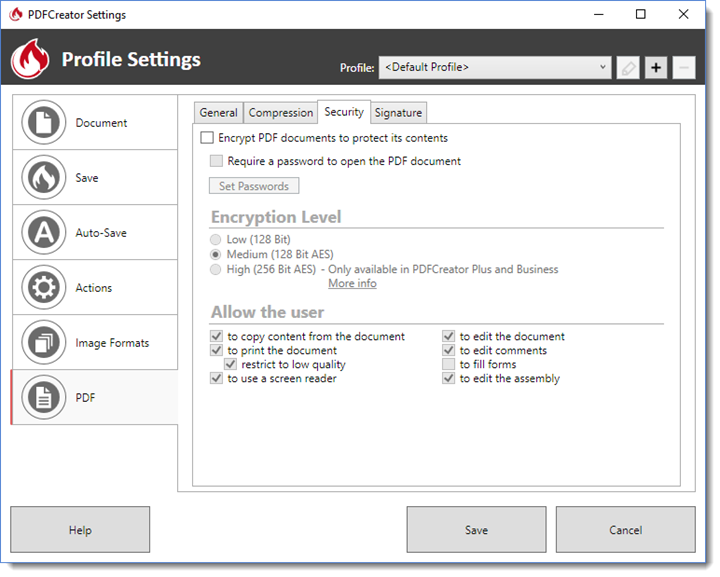Open the Save settings flame icon
This screenshot has height=577, width=720.
(44, 178)
